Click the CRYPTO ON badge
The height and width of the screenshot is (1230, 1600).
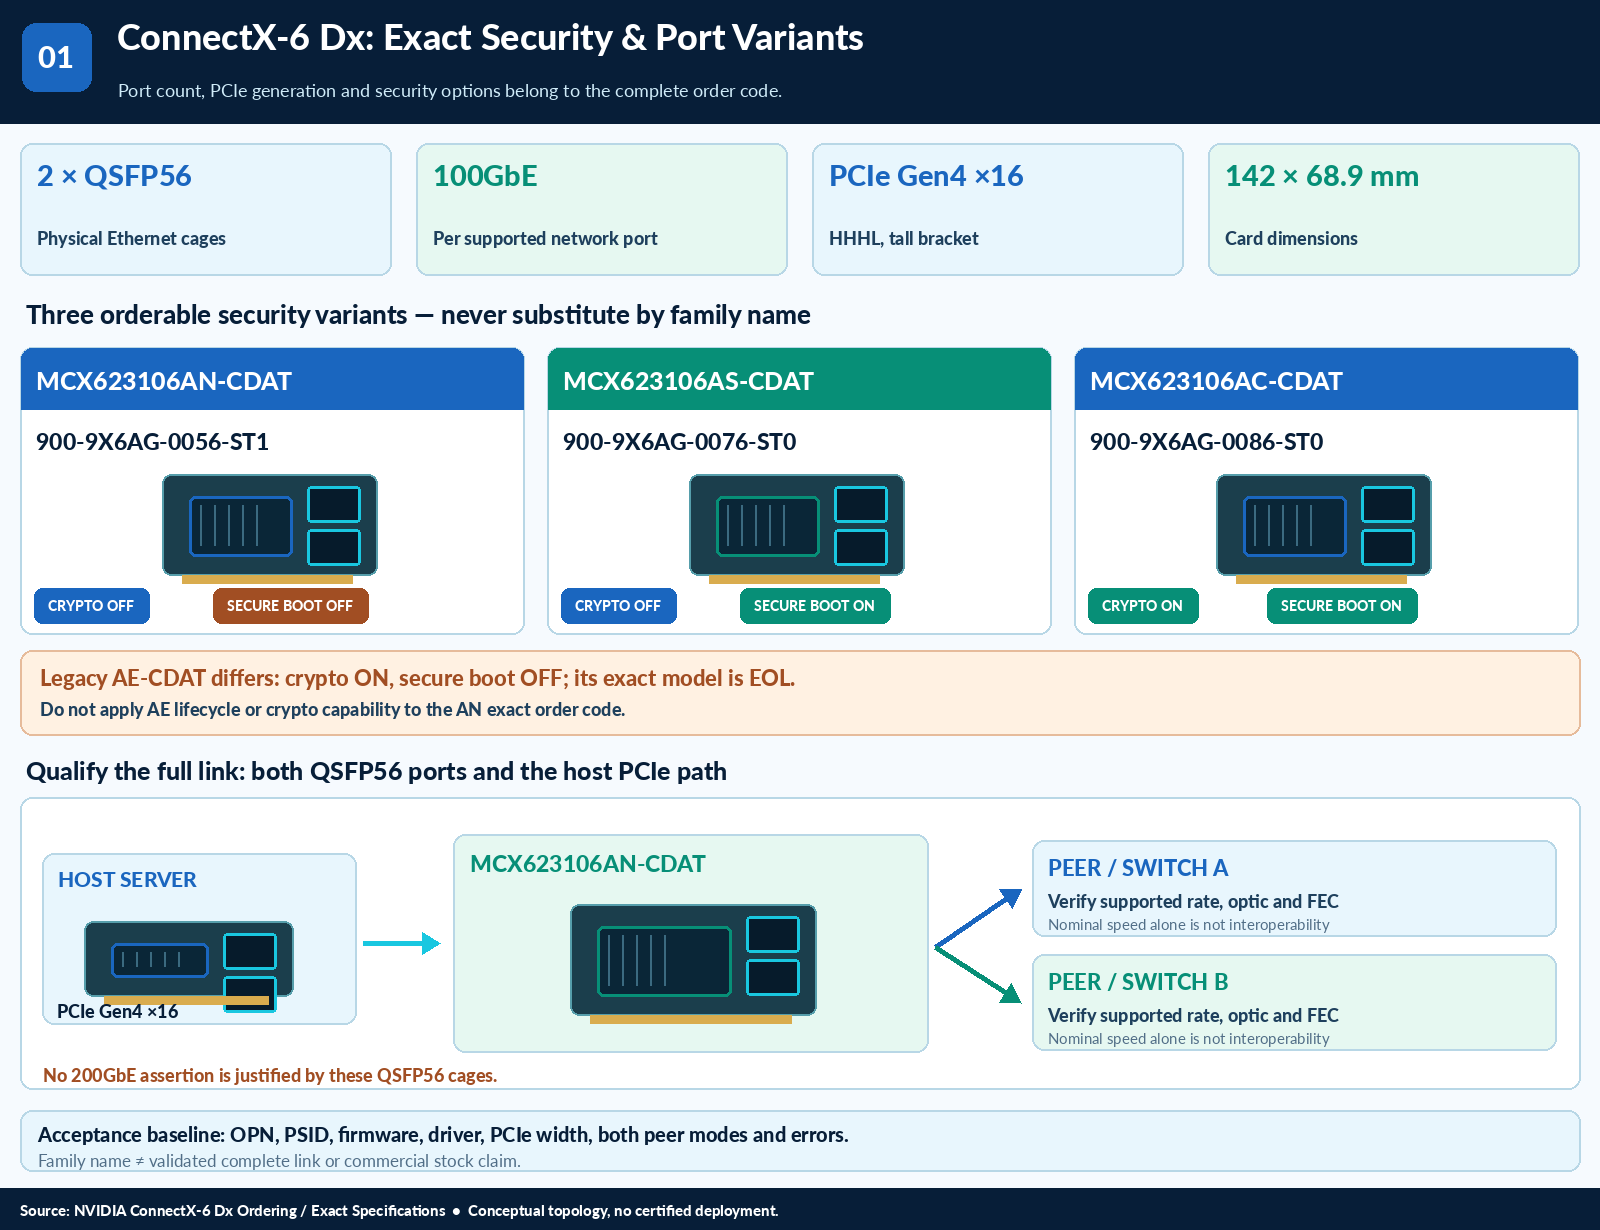(1143, 606)
